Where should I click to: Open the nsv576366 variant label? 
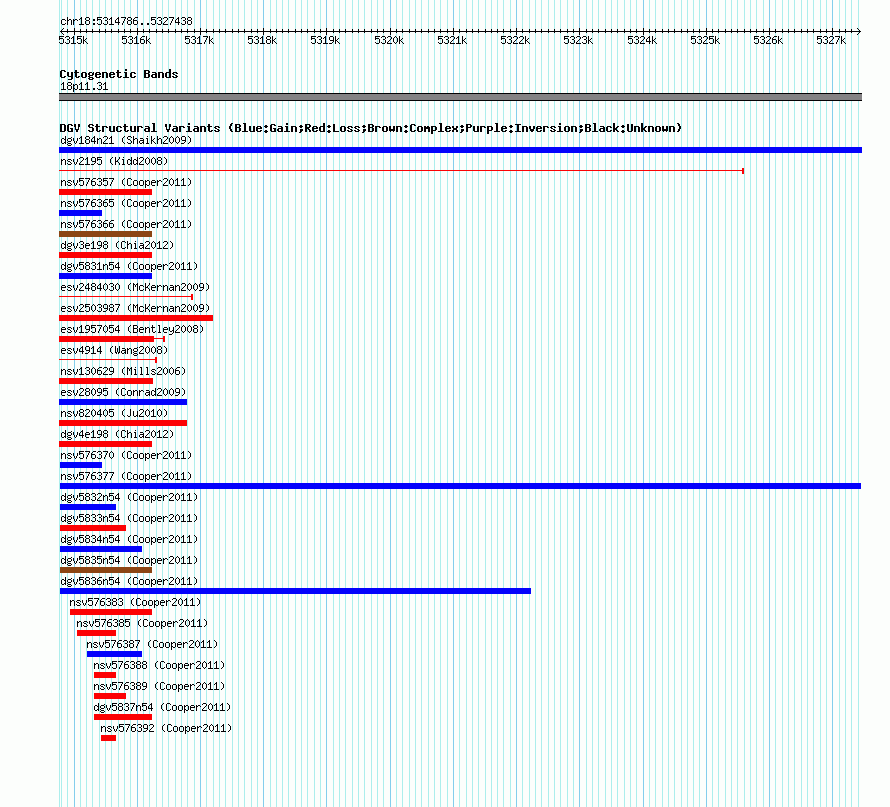tap(126, 224)
